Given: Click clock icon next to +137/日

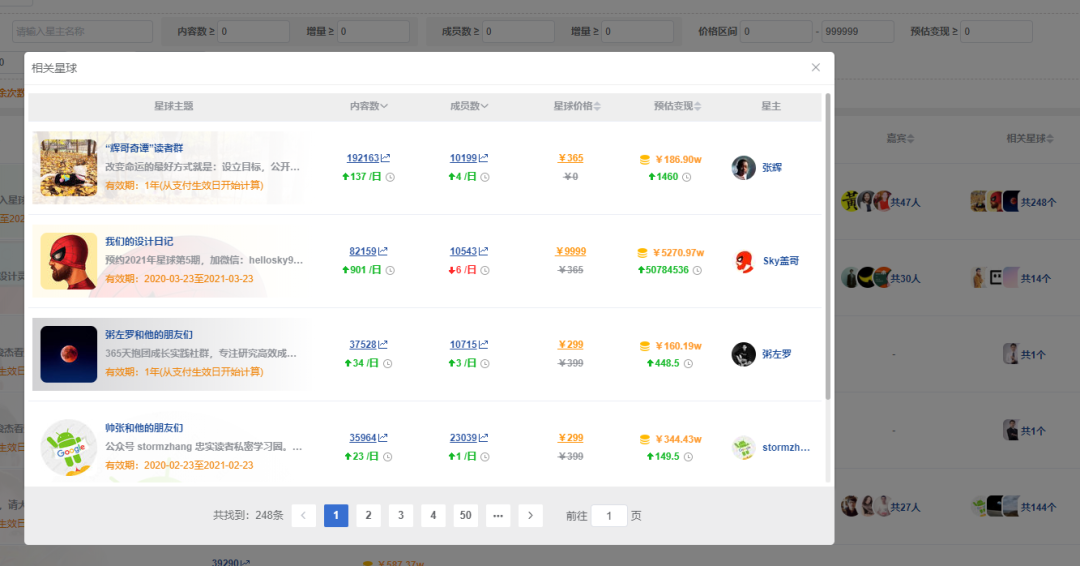Looking at the screenshot, I should (390, 177).
